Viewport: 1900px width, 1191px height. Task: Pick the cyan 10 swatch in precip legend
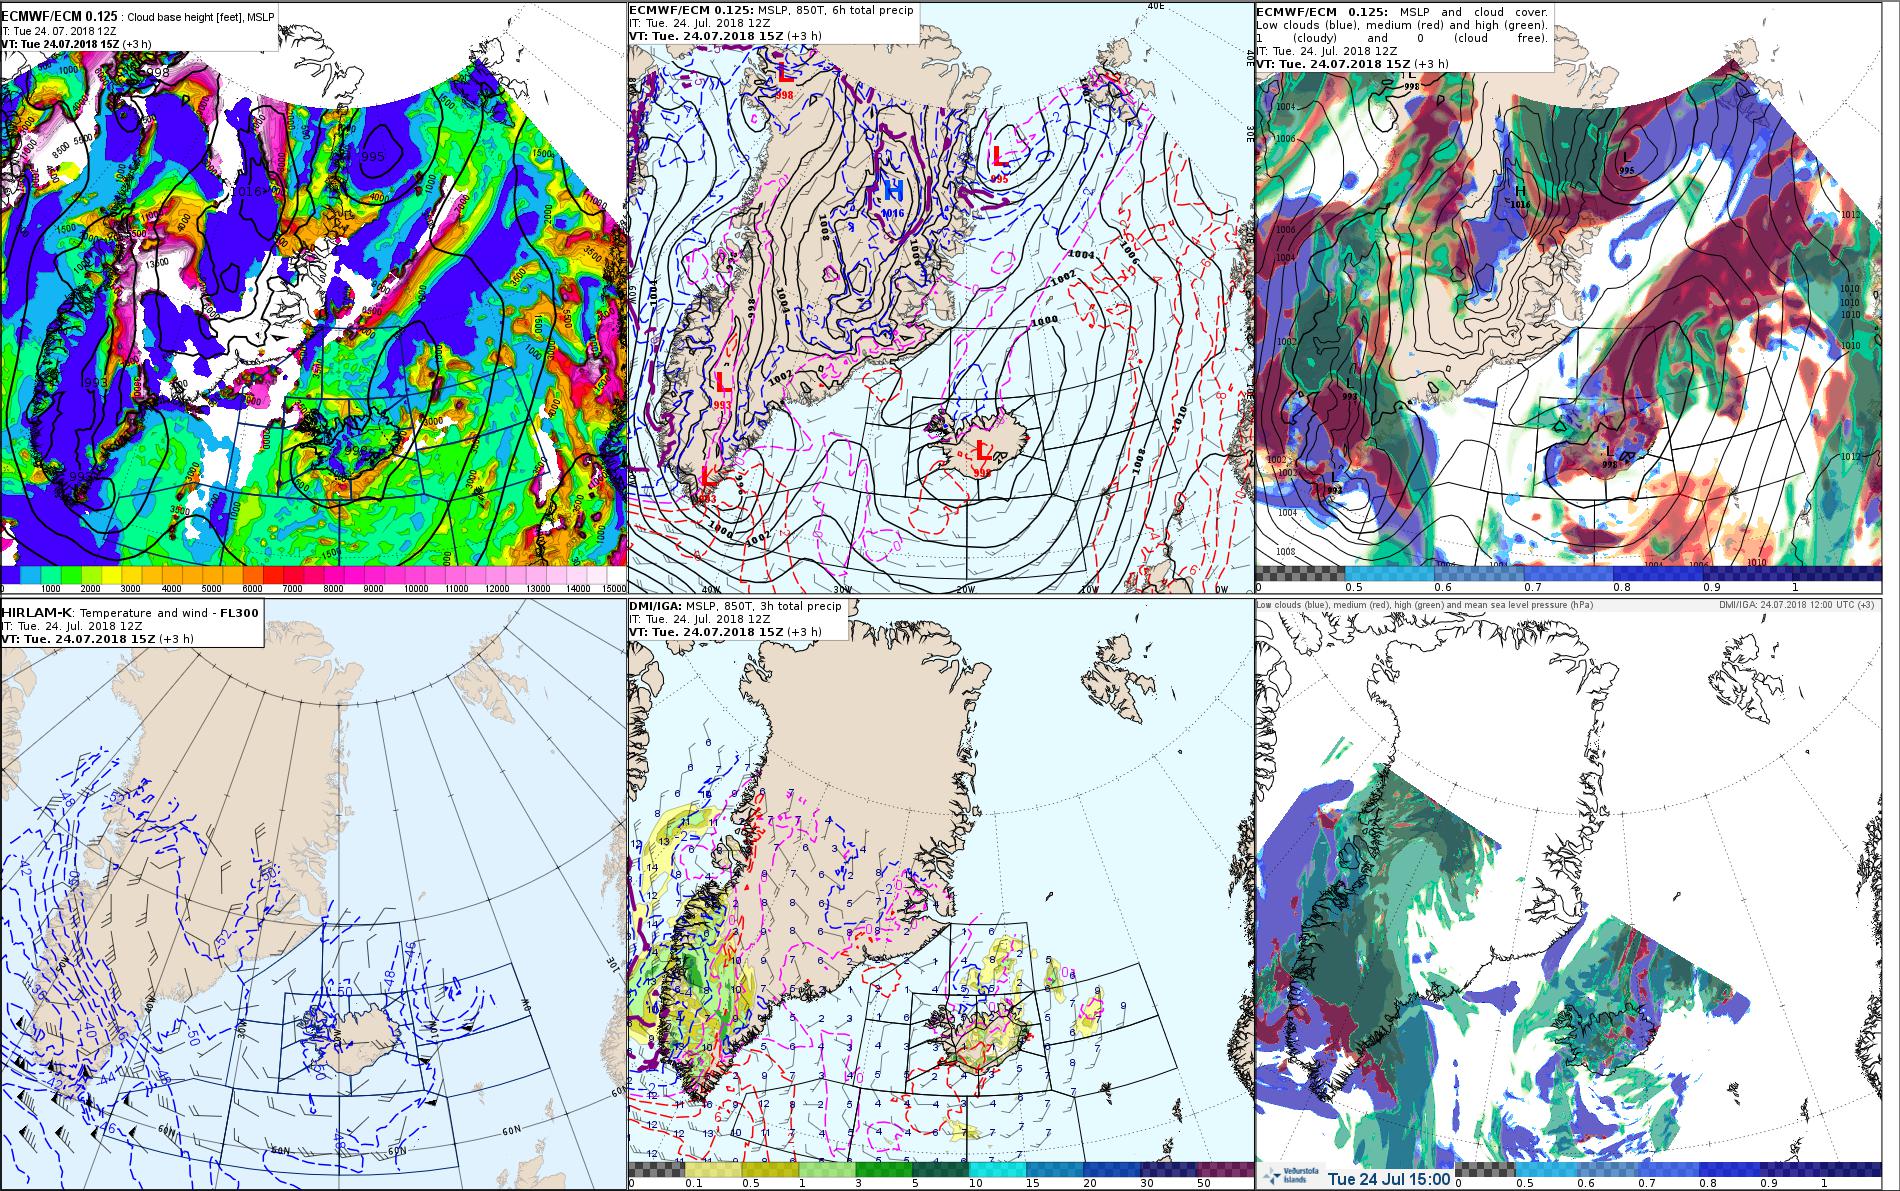pos(997,1169)
